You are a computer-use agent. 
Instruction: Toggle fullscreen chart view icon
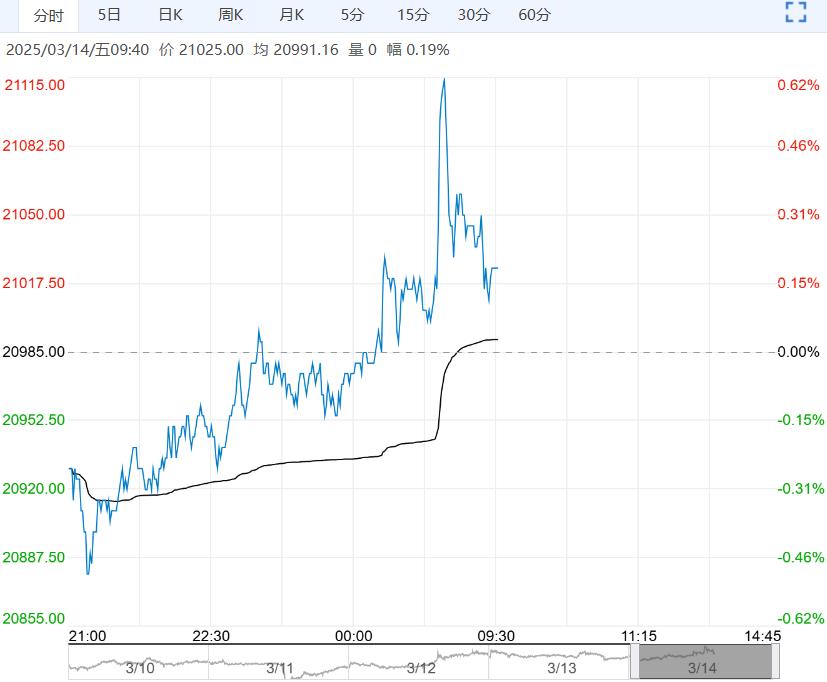(x=796, y=12)
